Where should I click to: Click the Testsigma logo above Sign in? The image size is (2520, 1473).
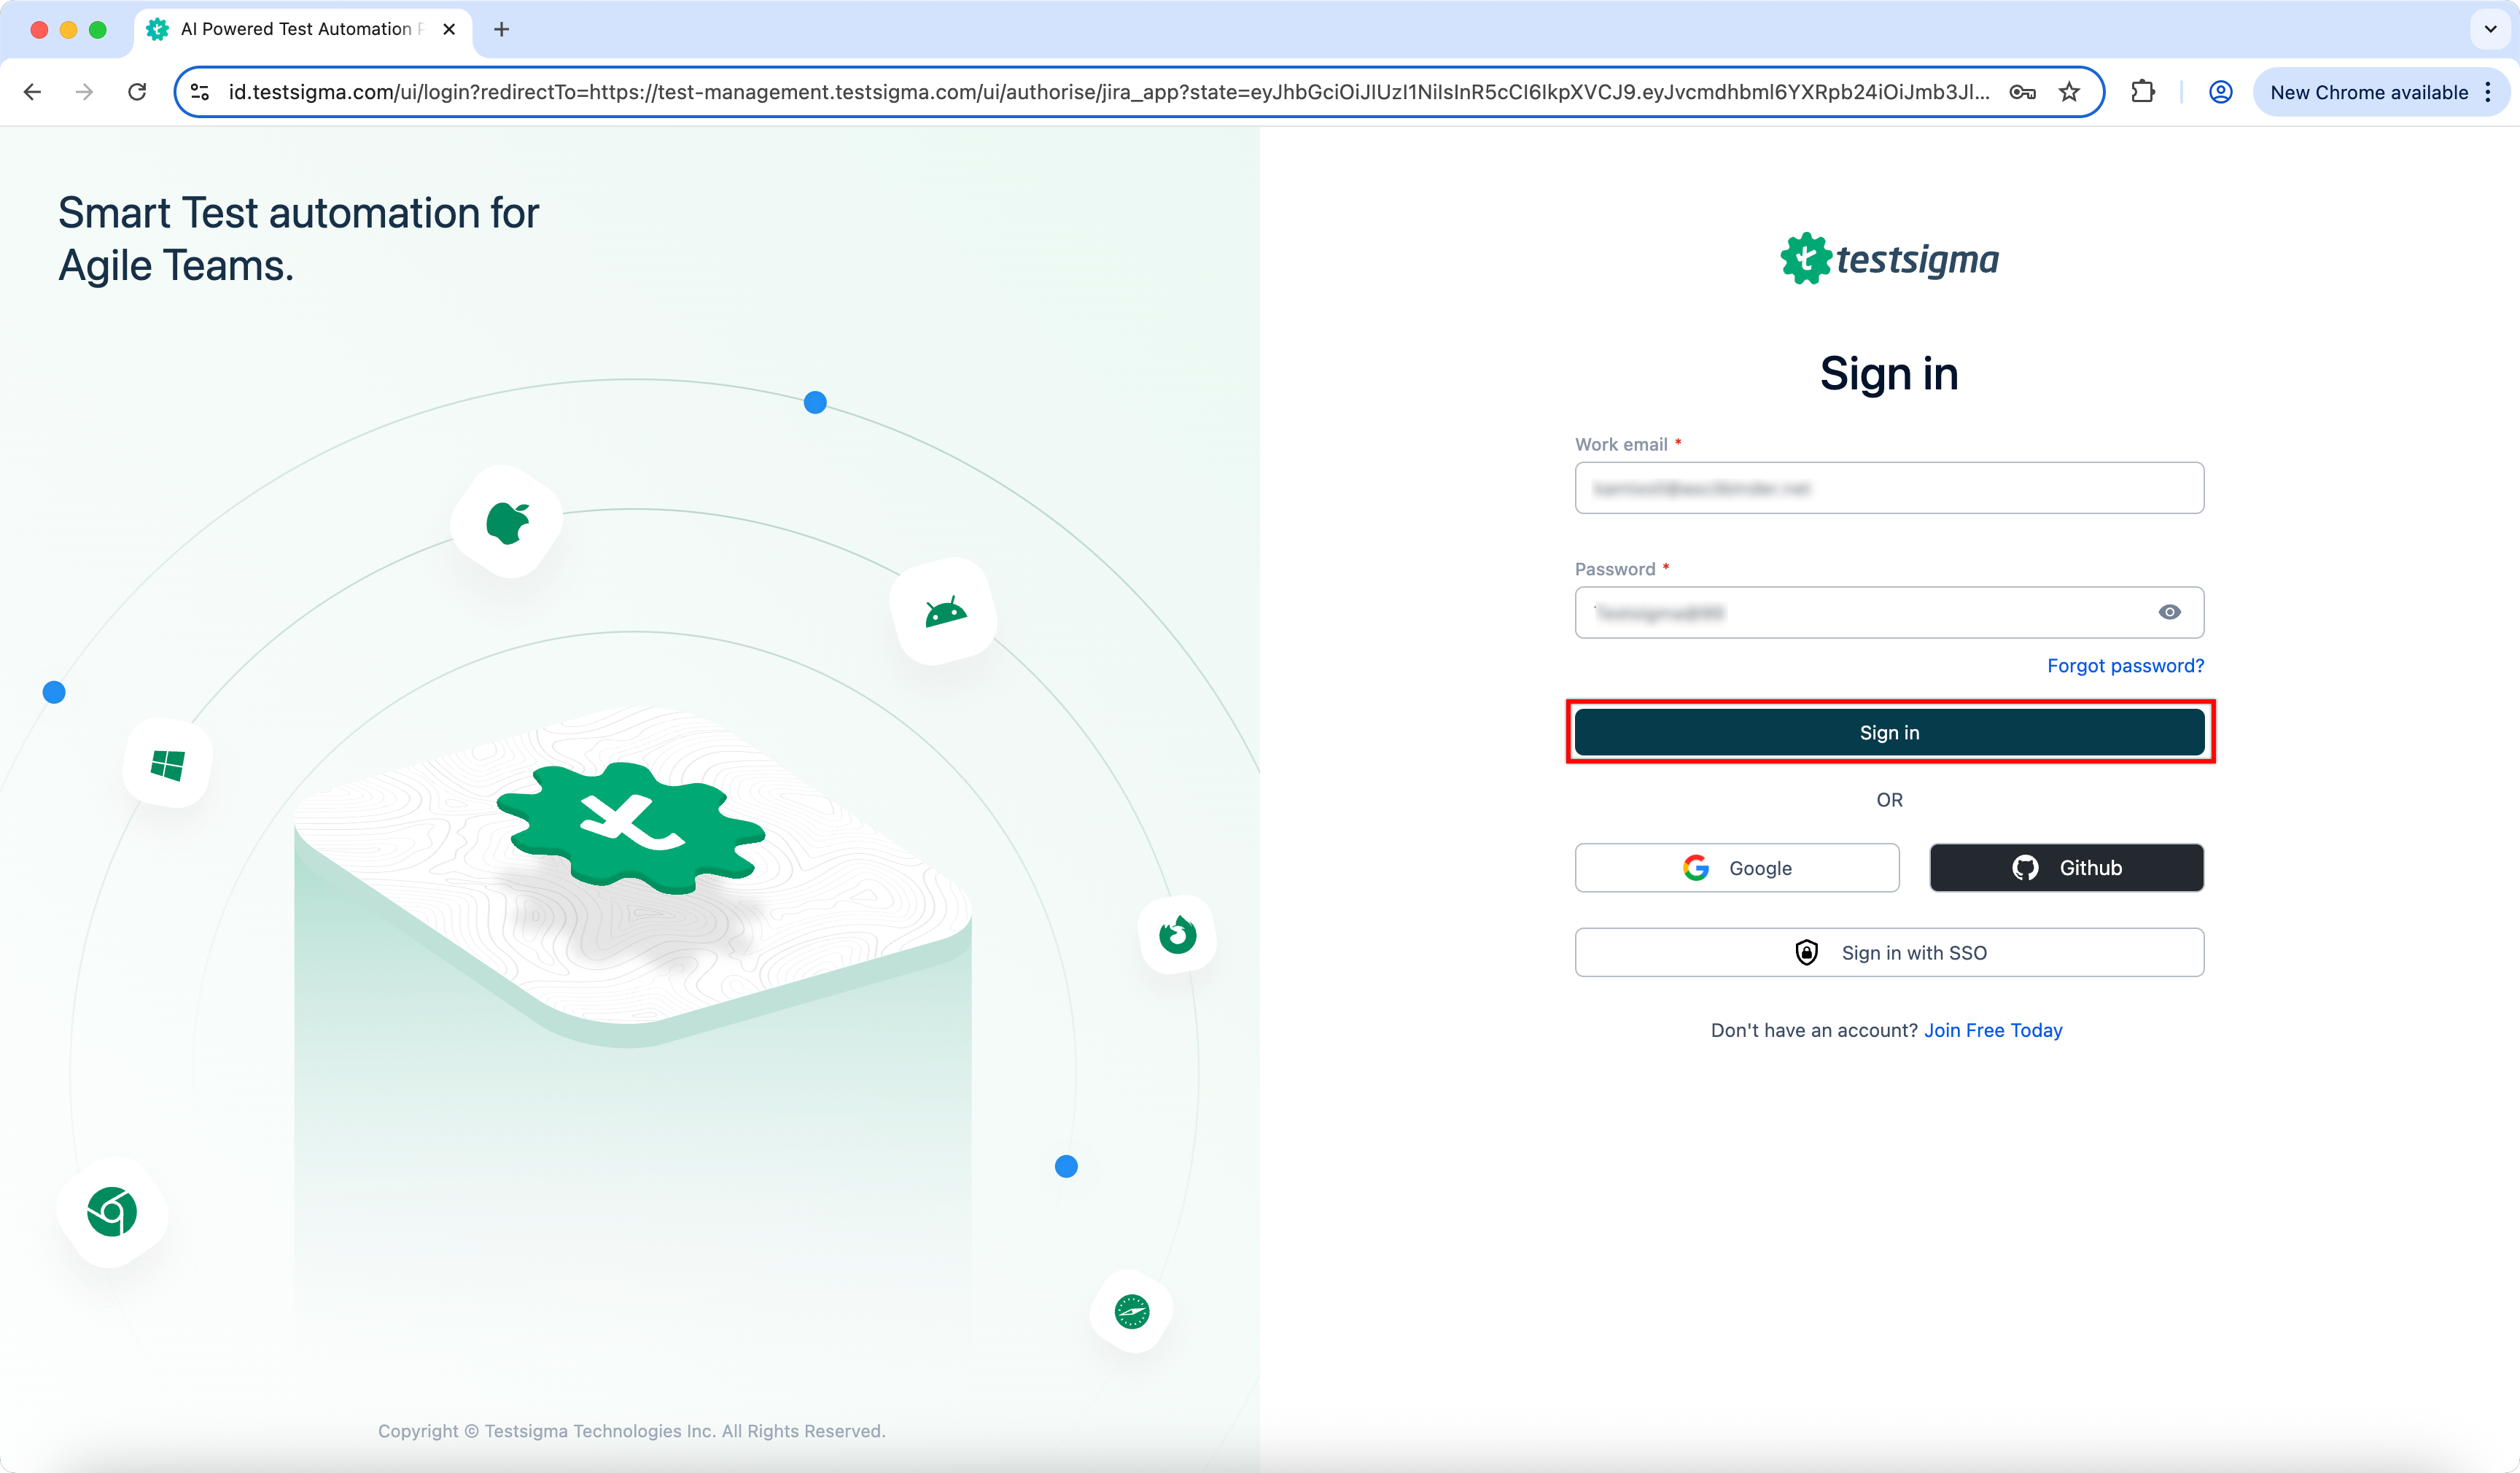pyautogui.click(x=1889, y=259)
